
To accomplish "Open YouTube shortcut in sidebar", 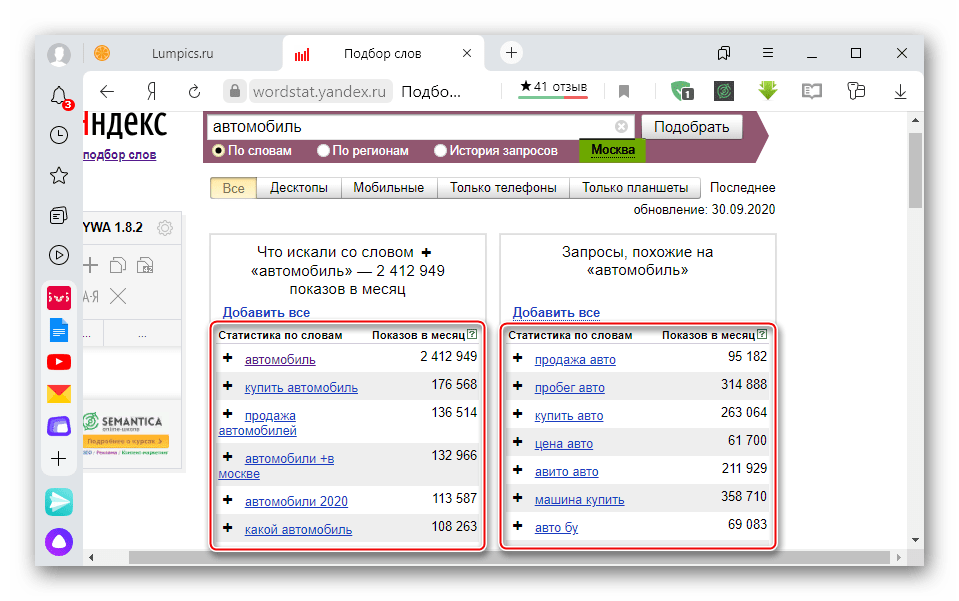I will pyautogui.click(x=59, y=362).
